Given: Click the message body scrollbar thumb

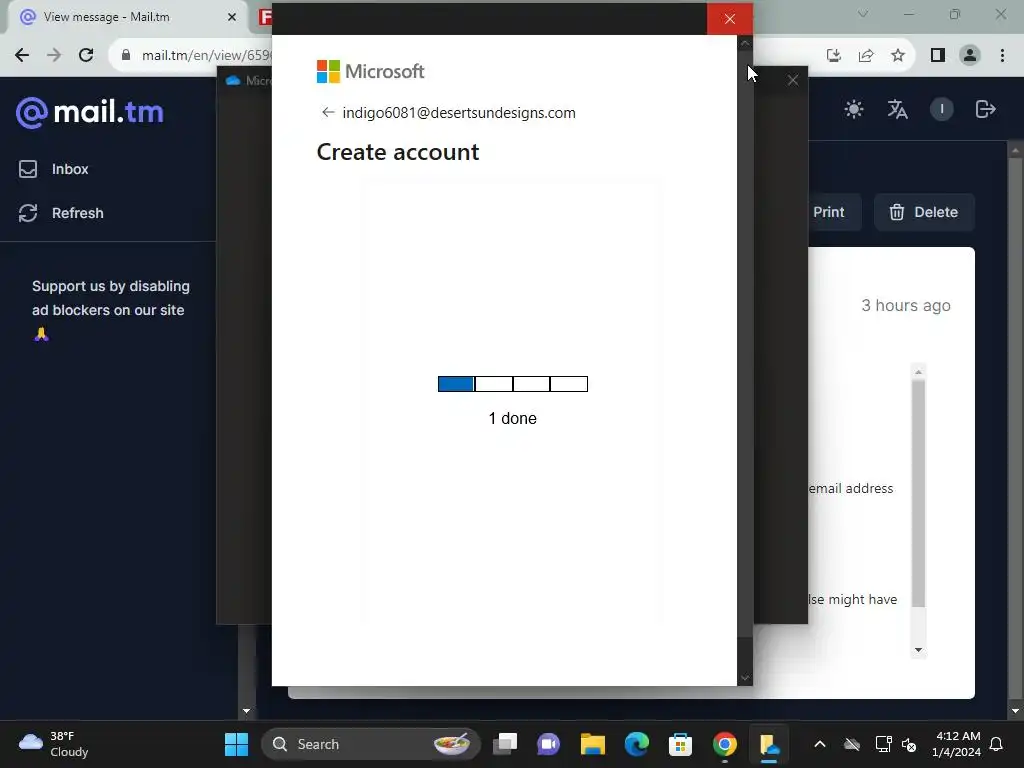Looking at the screenshot, I should click(x=918, y=493).
